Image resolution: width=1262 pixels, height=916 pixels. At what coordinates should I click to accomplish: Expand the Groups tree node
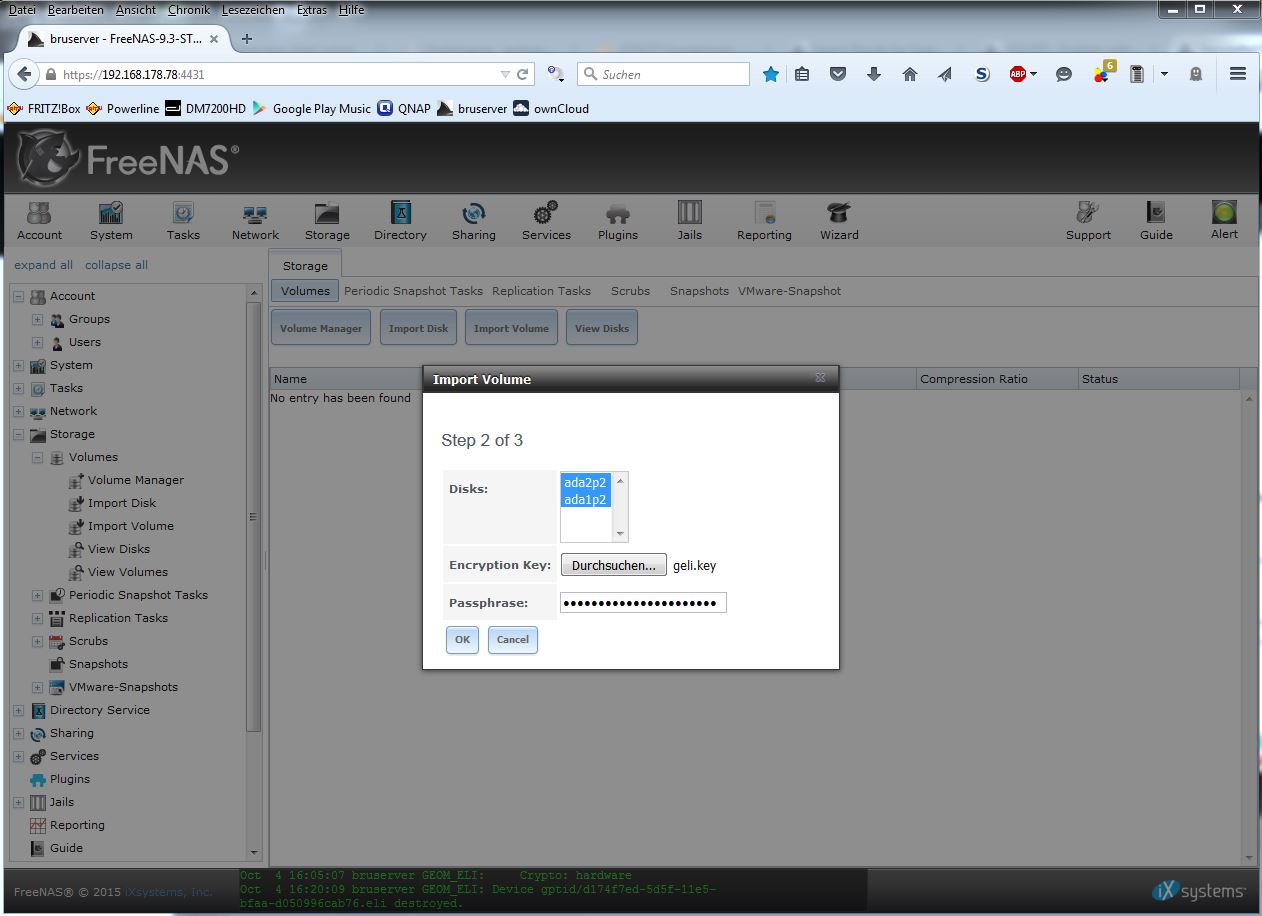(37, 319)
